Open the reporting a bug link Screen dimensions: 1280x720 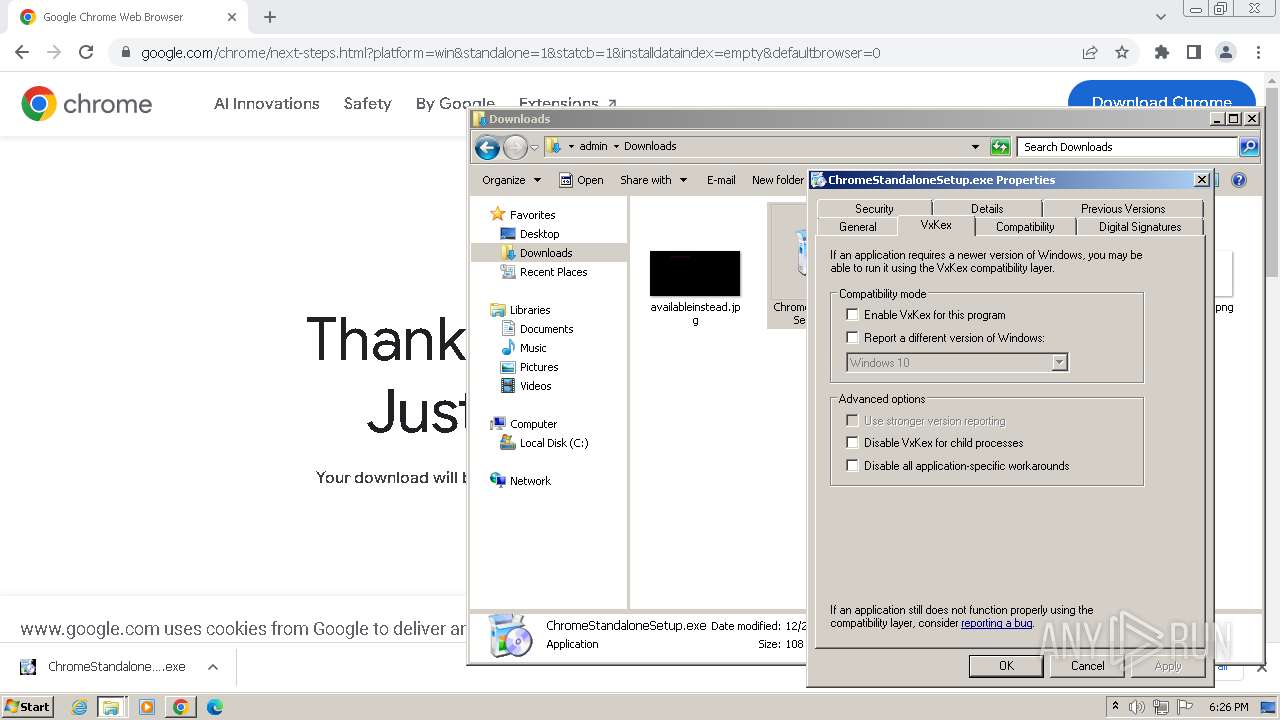(x=996, y=623)
